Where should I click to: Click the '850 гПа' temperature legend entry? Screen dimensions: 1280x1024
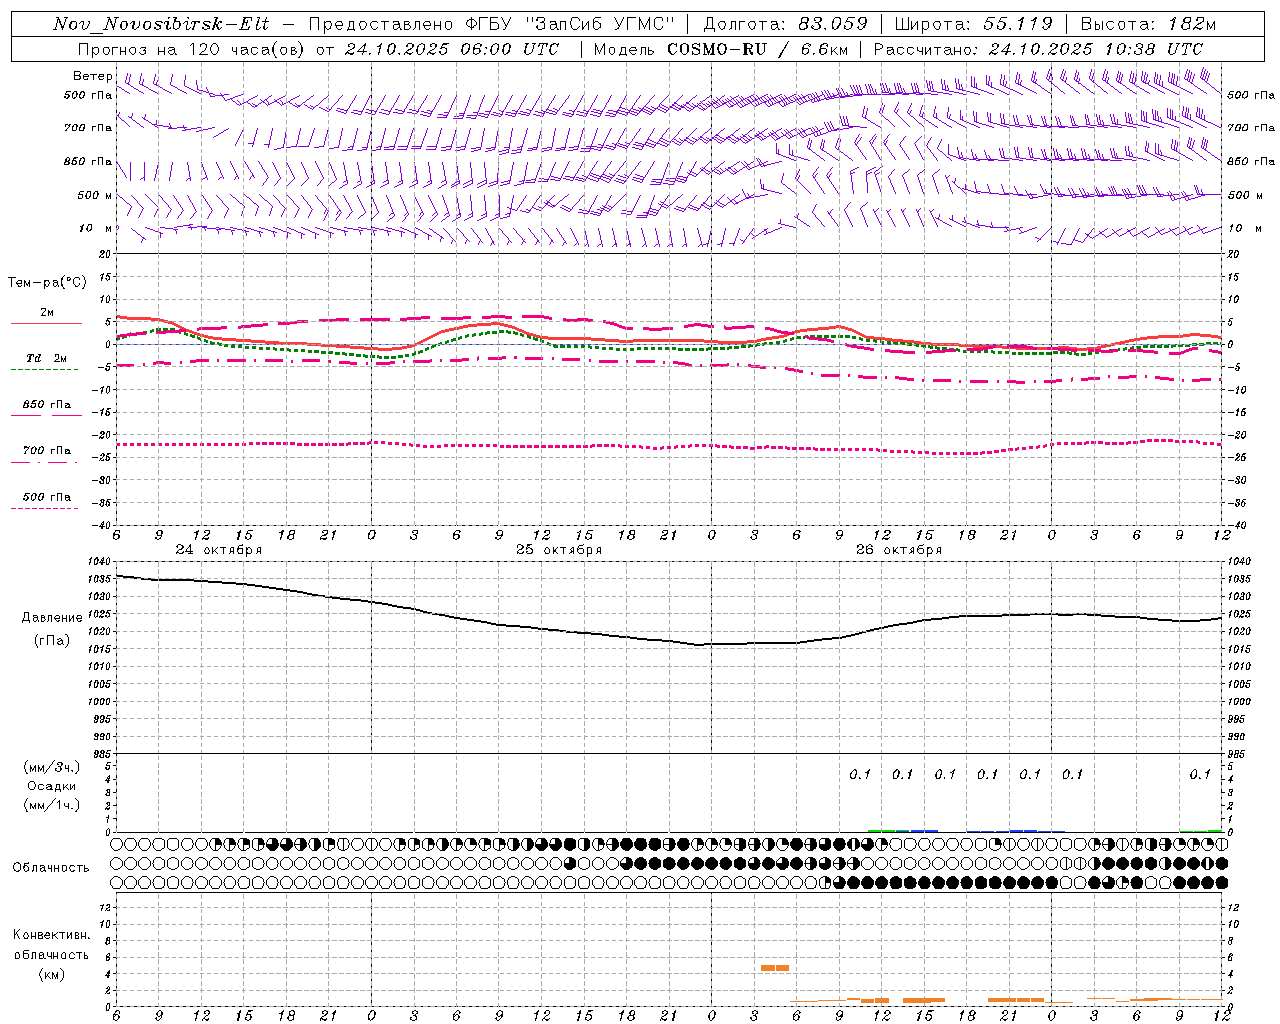46,405
